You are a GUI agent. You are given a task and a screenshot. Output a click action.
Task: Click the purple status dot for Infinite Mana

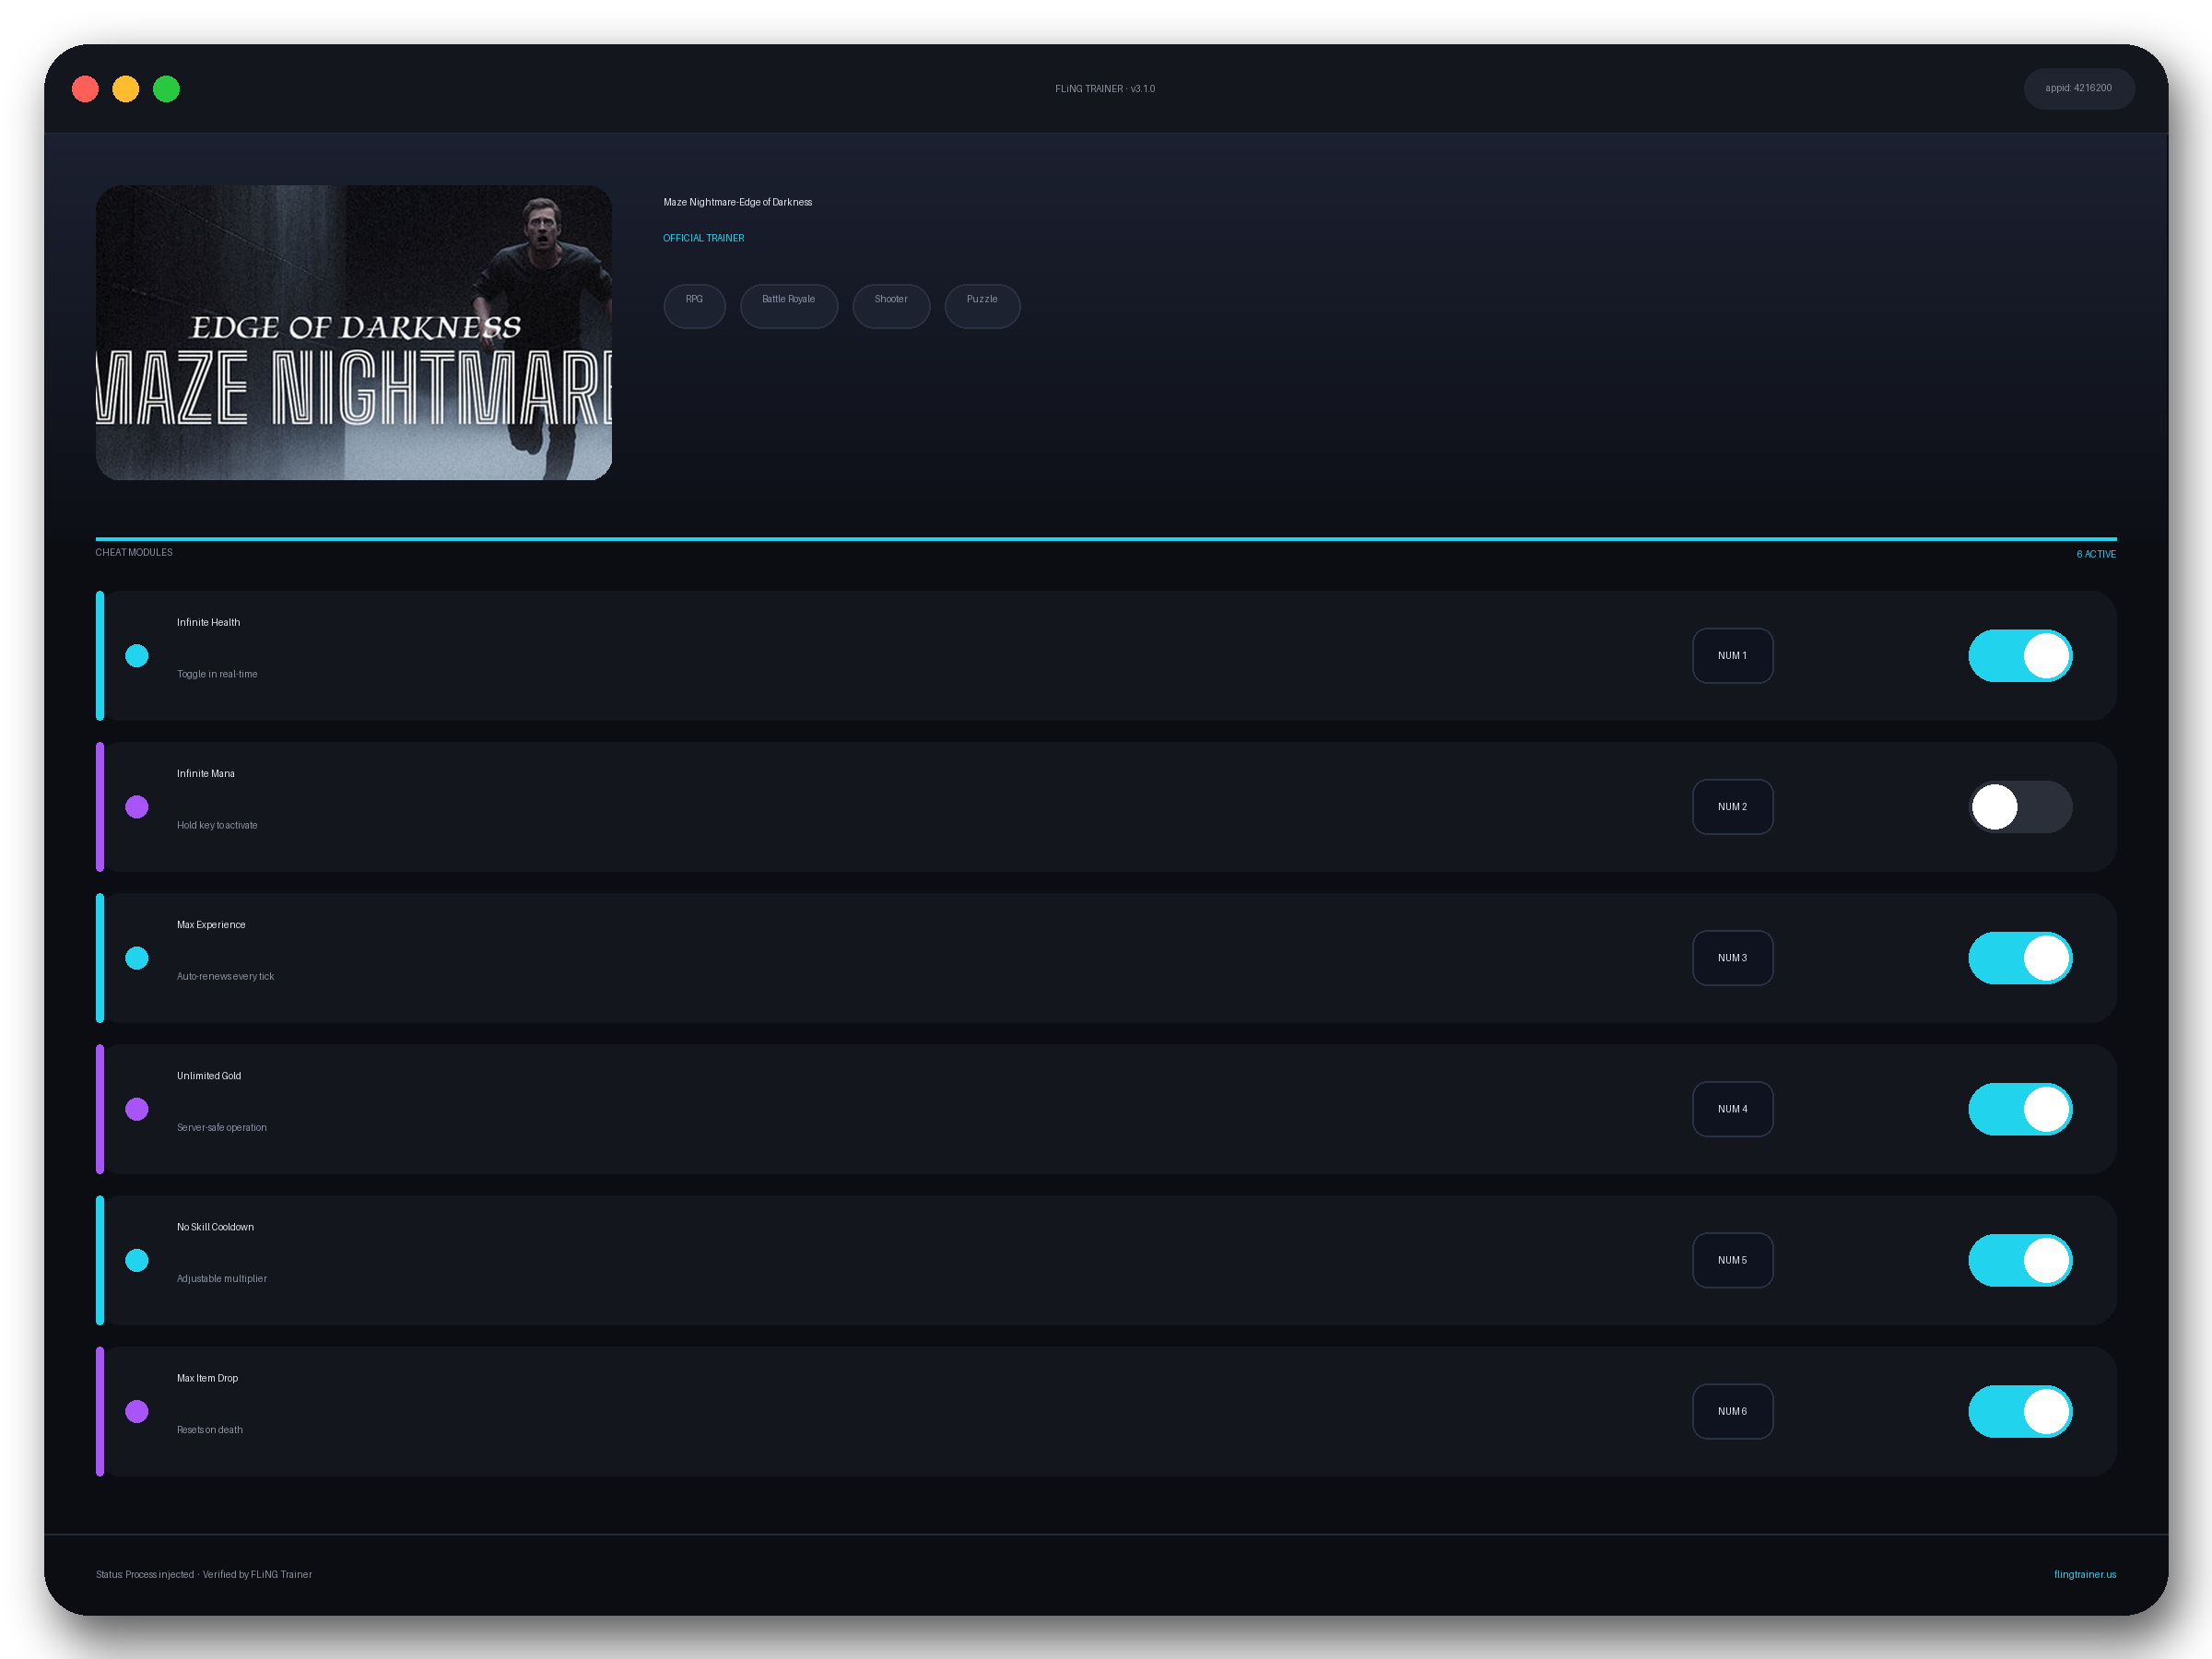pos(137,807)
